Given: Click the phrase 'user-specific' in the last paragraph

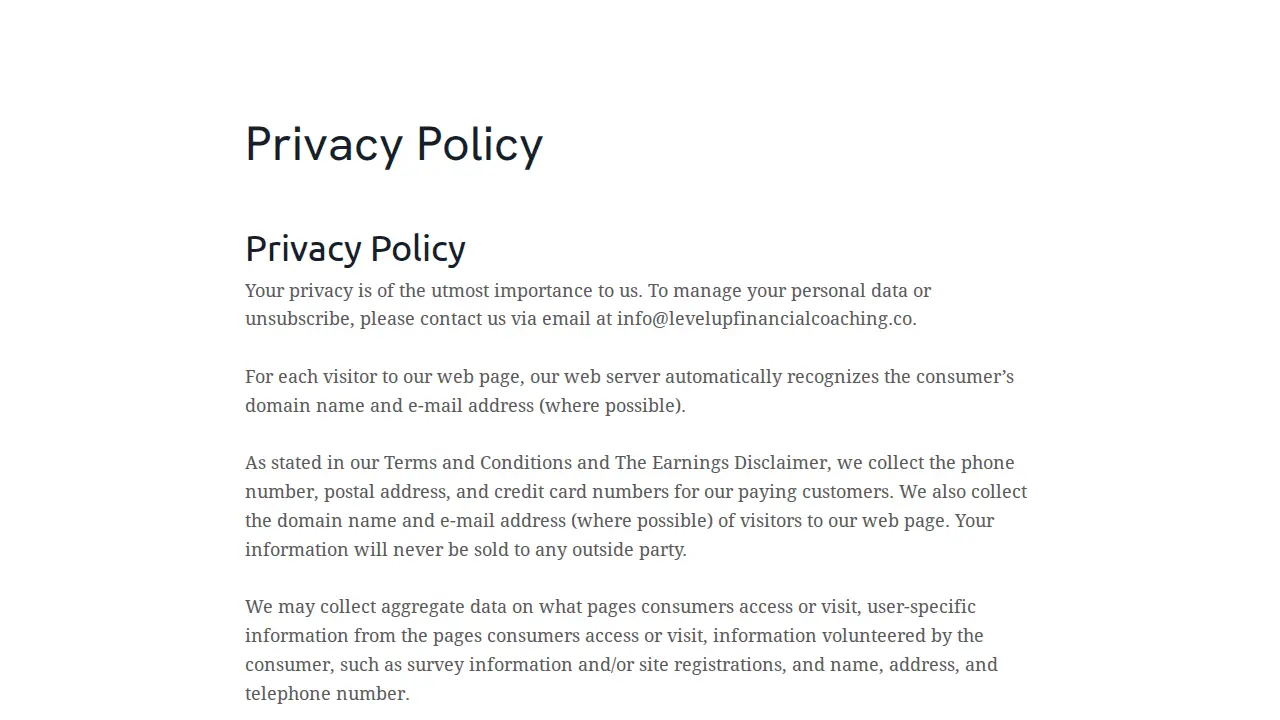Looking at the screenshot, I should pyautogui.click(x=921, y=607).
